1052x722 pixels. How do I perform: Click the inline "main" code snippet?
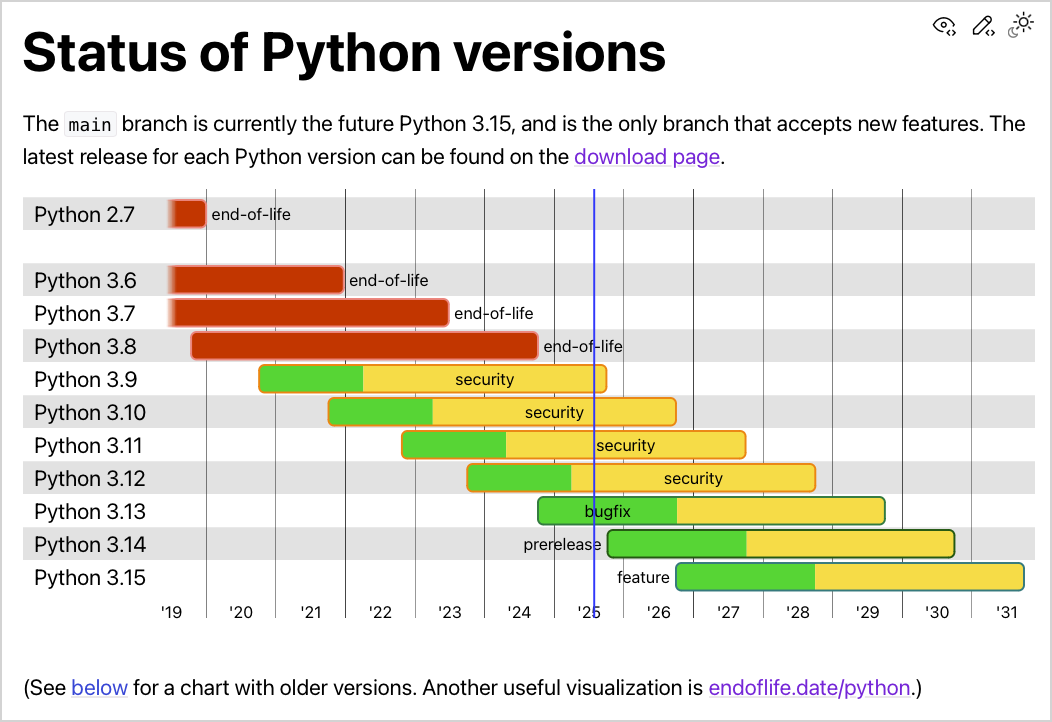89,124
